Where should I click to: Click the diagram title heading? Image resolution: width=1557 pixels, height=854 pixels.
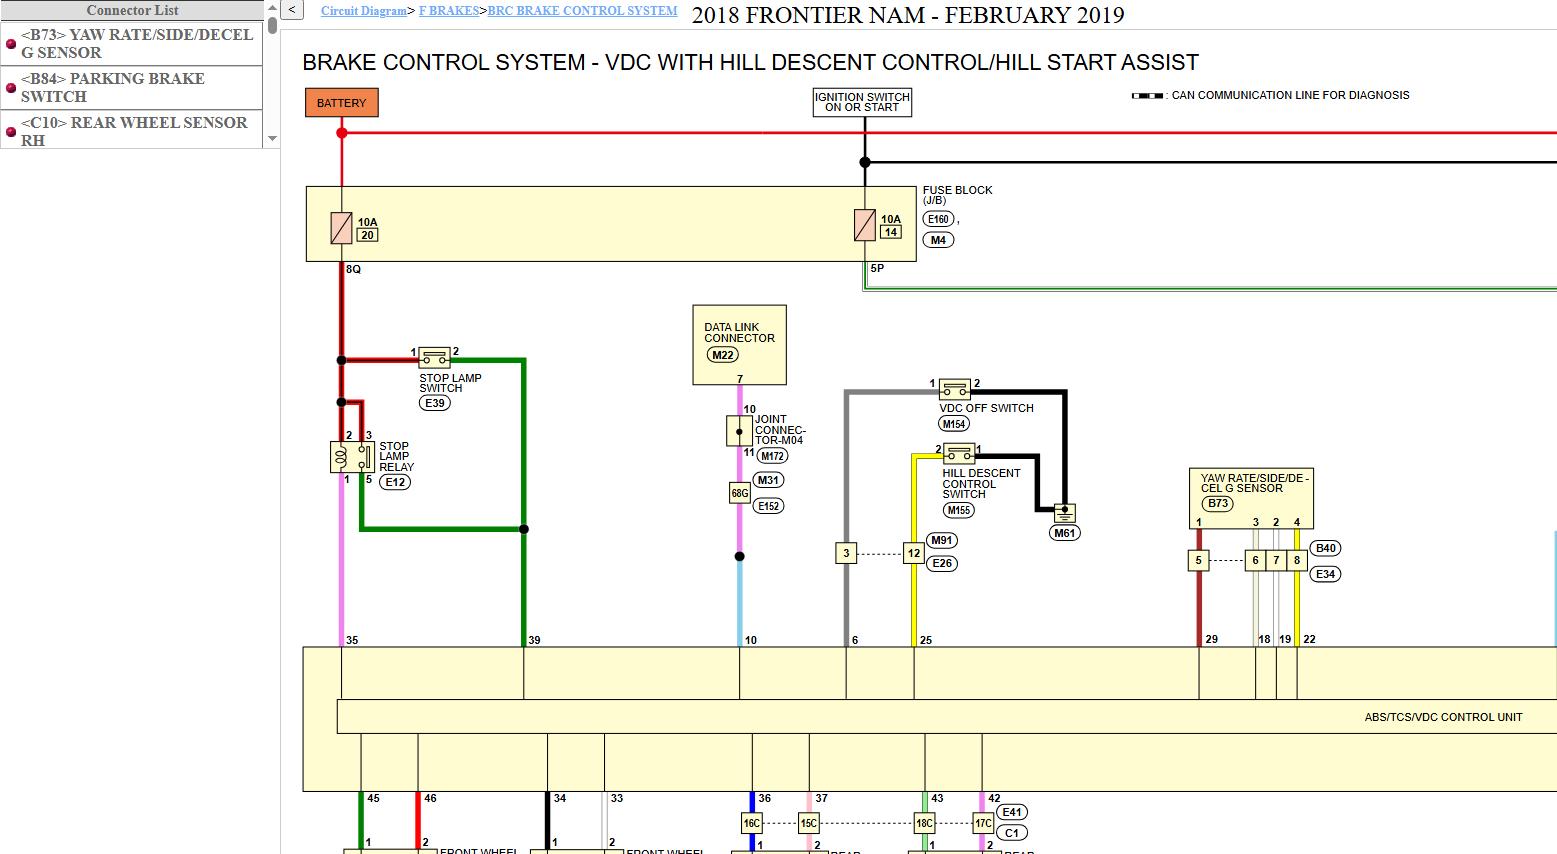pyautogui.click(x=750, y=62)
